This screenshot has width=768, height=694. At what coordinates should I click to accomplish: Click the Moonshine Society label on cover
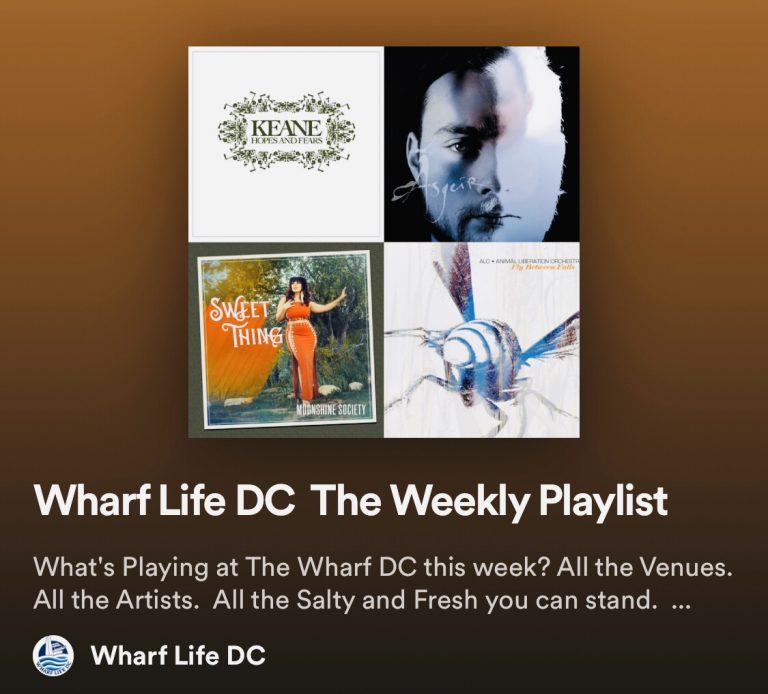click(x=333, y=409)
